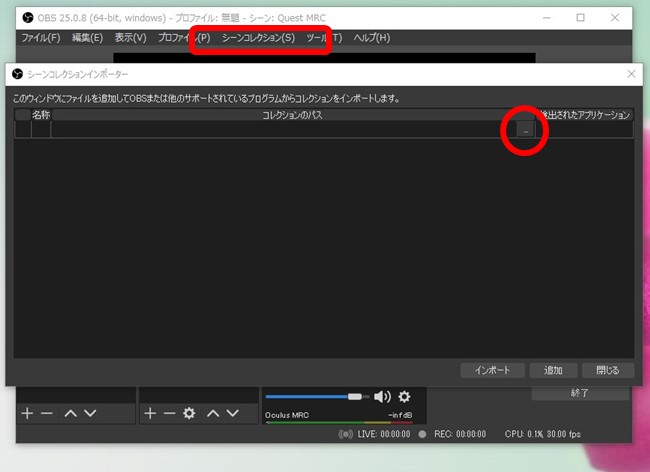Click the OBS logo in importer title bar

coord(17,74)
